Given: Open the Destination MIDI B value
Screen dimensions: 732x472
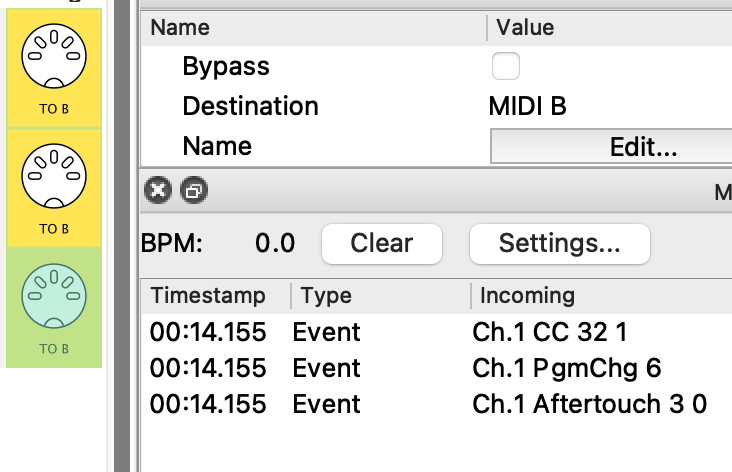Looking at the screenshot, I should pos(527,106).
